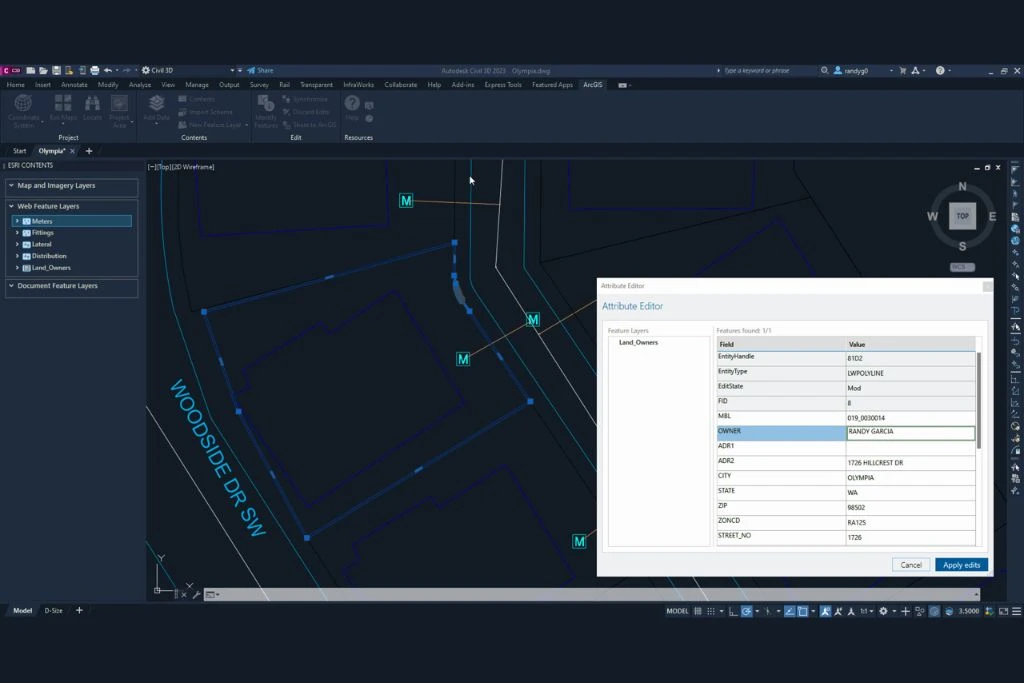Toggle Clean Screen icon in status bar
The width and height of the screenshot is (1024, 683).
point(1003,611)
